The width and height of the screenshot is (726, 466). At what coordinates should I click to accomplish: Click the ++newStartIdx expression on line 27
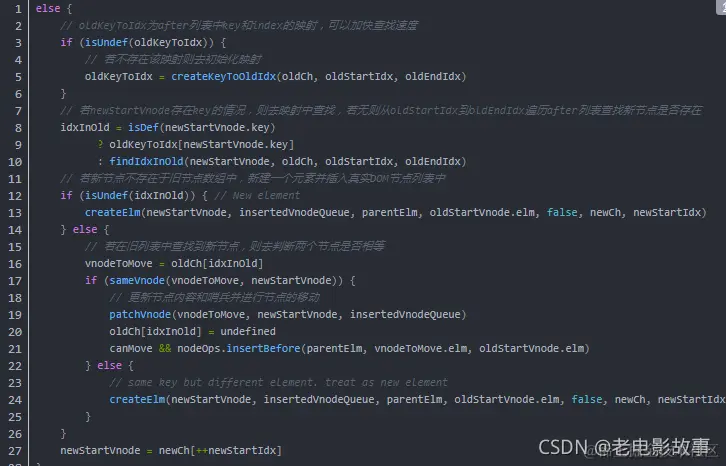pyautogui.click(x=236, y=450)
